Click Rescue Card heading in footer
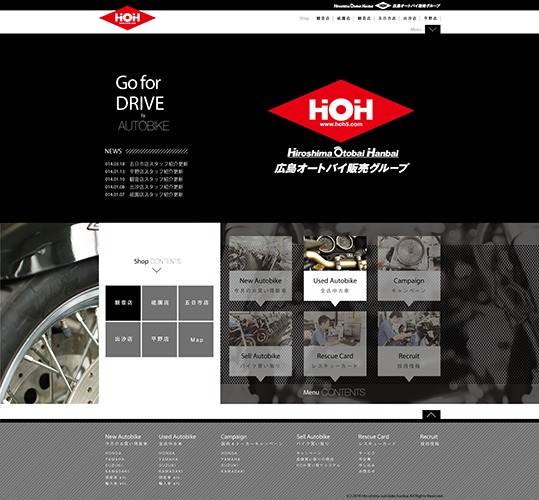The width and height of the screenshot is (539, 500). point(373,437)
